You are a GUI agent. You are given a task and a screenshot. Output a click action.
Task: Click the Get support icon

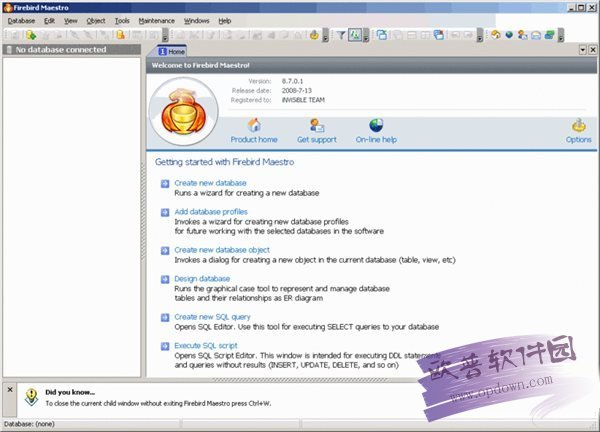(317, 125)
